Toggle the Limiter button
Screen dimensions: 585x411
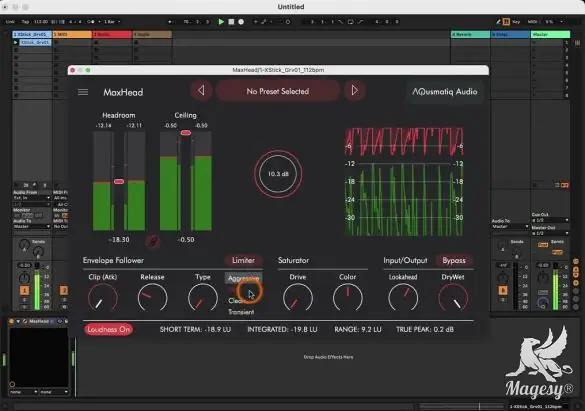(x=243, y=260)
